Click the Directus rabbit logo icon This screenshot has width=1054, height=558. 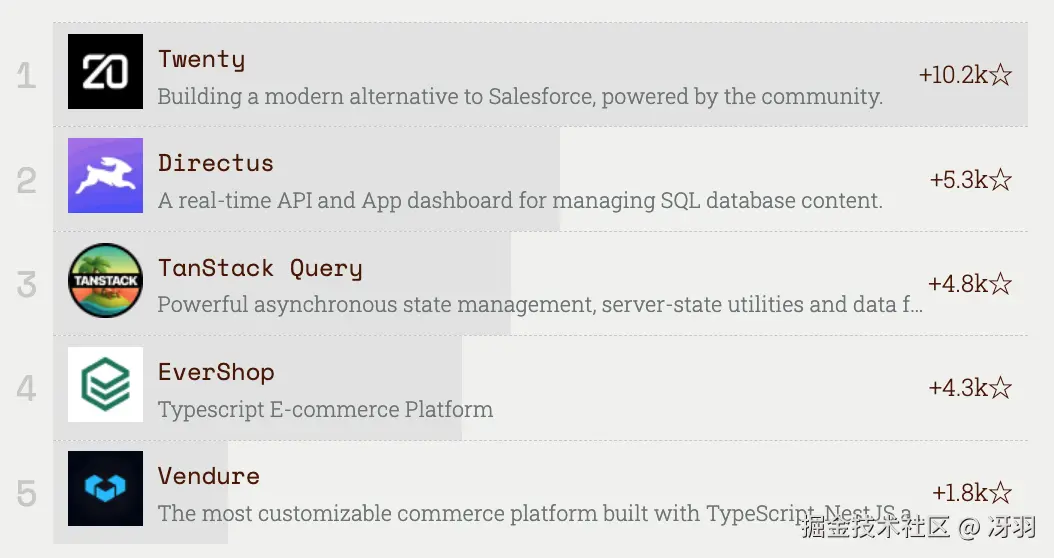[106, 175]
